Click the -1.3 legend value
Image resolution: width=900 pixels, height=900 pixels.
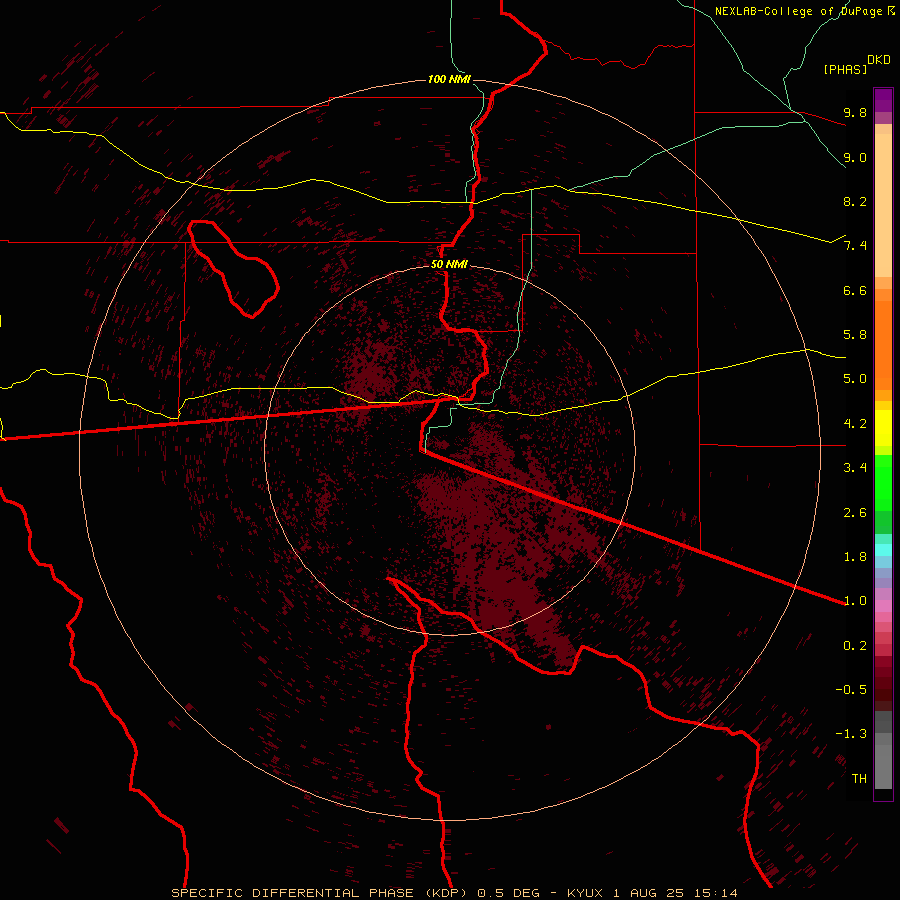(x=851, y=734)
